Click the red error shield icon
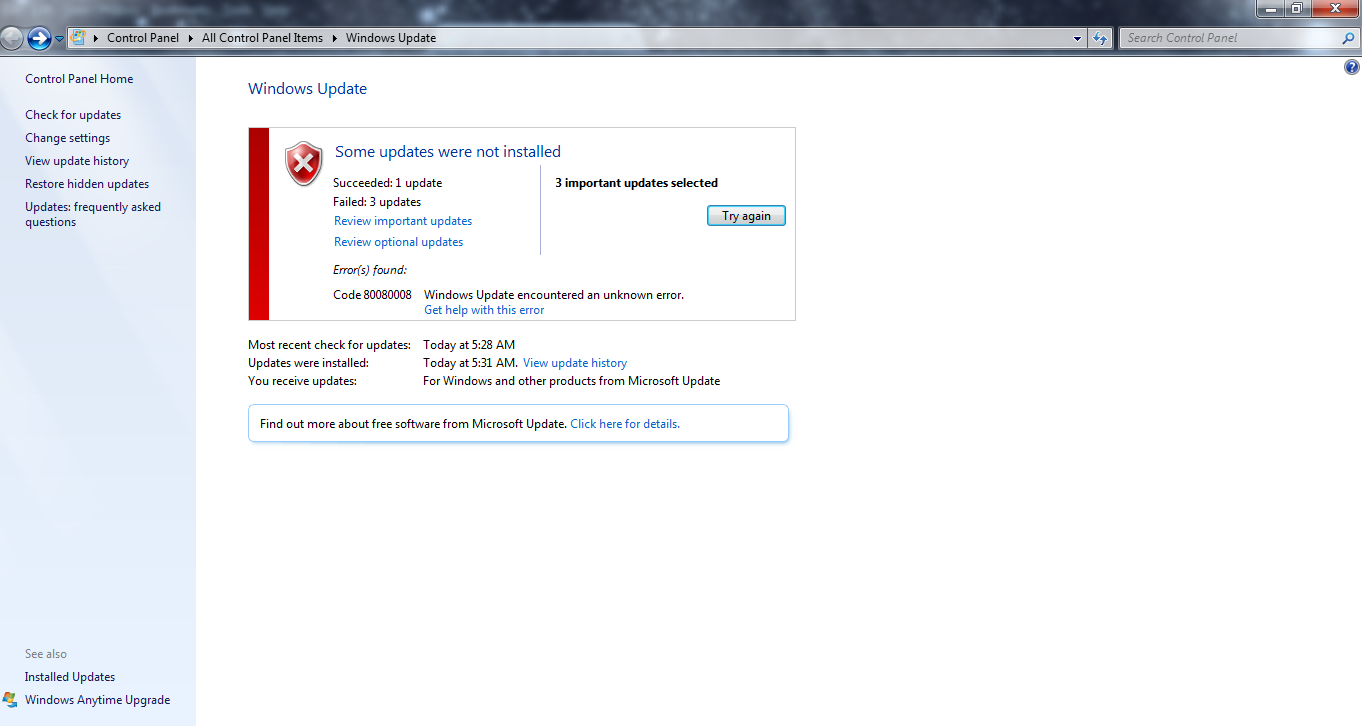The height and width of the screenshot is (726, 1366). [x=303, y=164]
